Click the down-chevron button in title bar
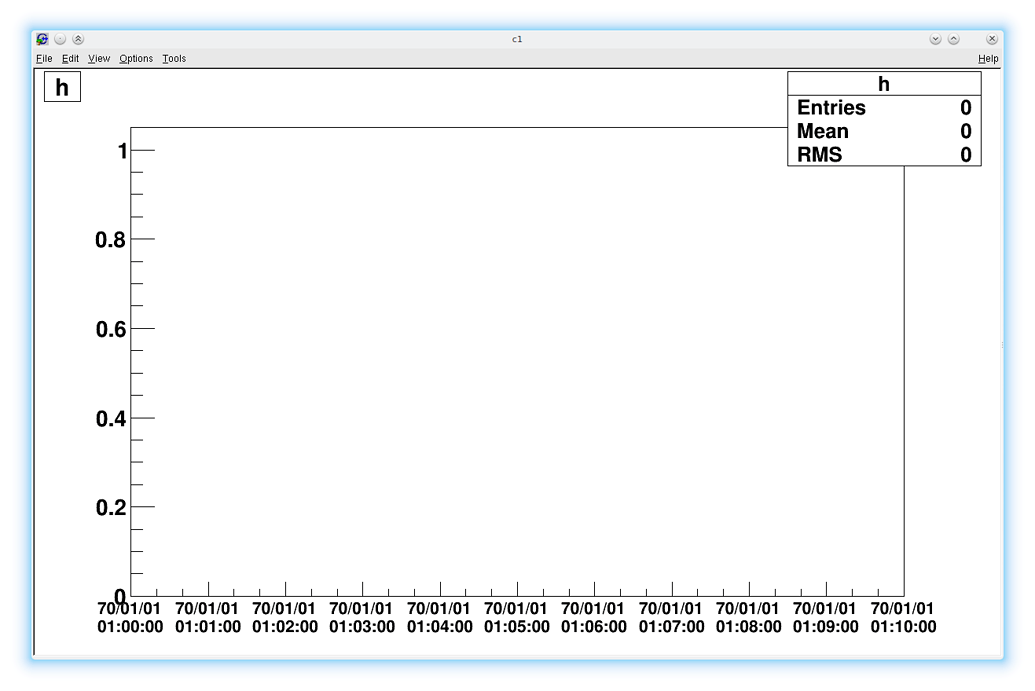The width and height of the screenshot is (1035, 691). [x=935, y=39]
